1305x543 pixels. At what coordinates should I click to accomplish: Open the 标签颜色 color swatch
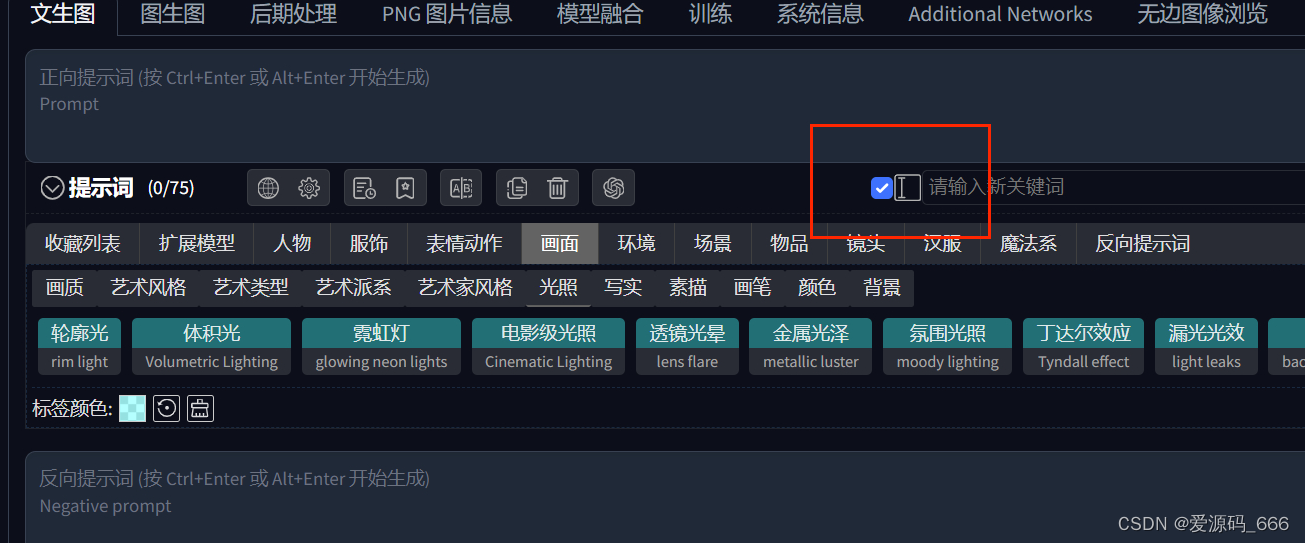[132, 408]
